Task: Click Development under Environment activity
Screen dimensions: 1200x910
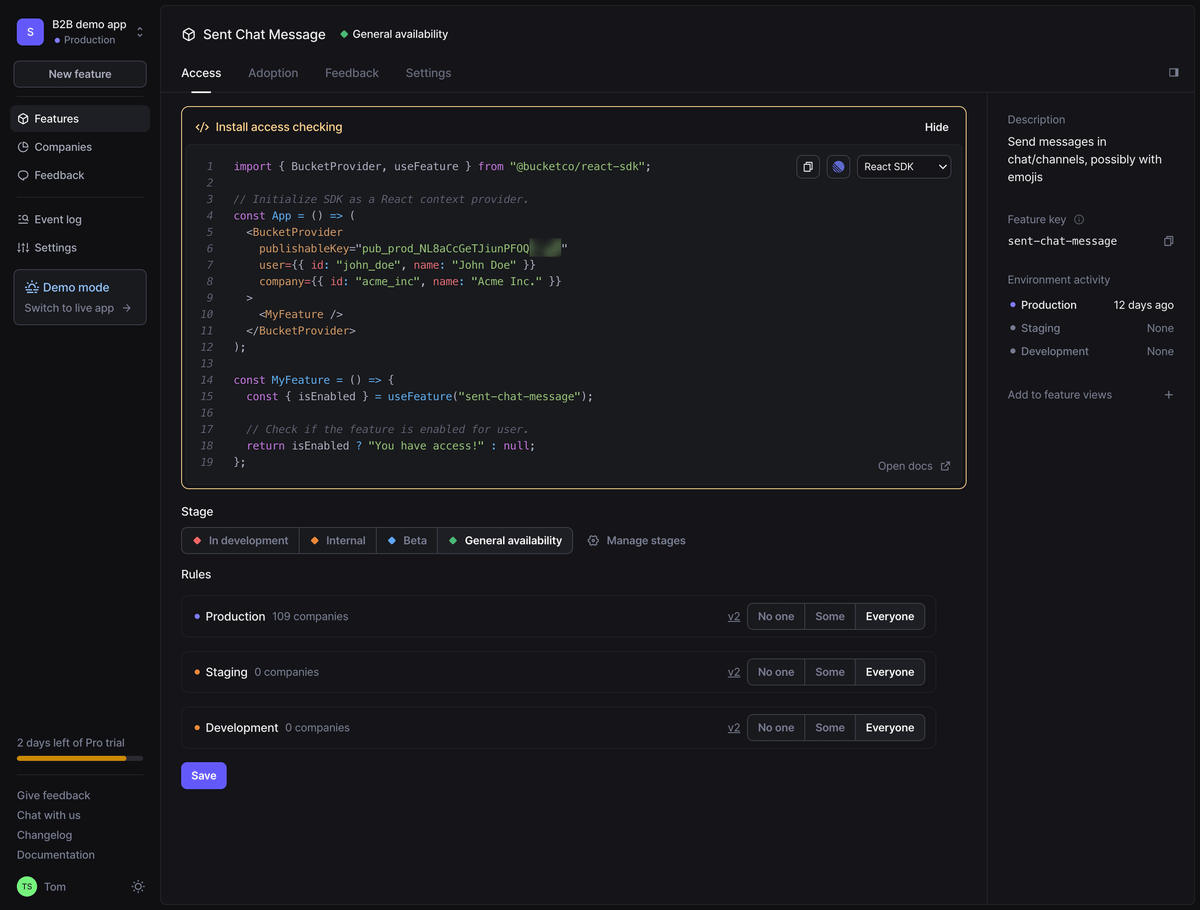Action: [1055, 352]
